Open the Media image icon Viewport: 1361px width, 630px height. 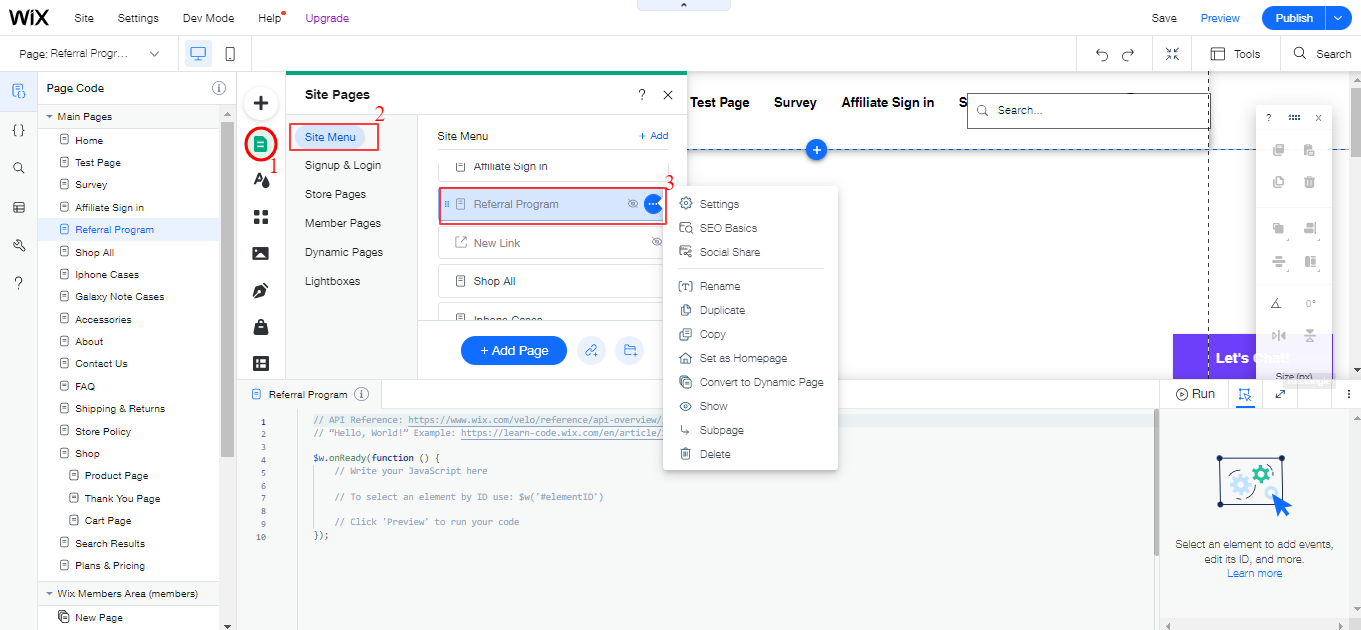pyautogui.click(x=260, y=254)
